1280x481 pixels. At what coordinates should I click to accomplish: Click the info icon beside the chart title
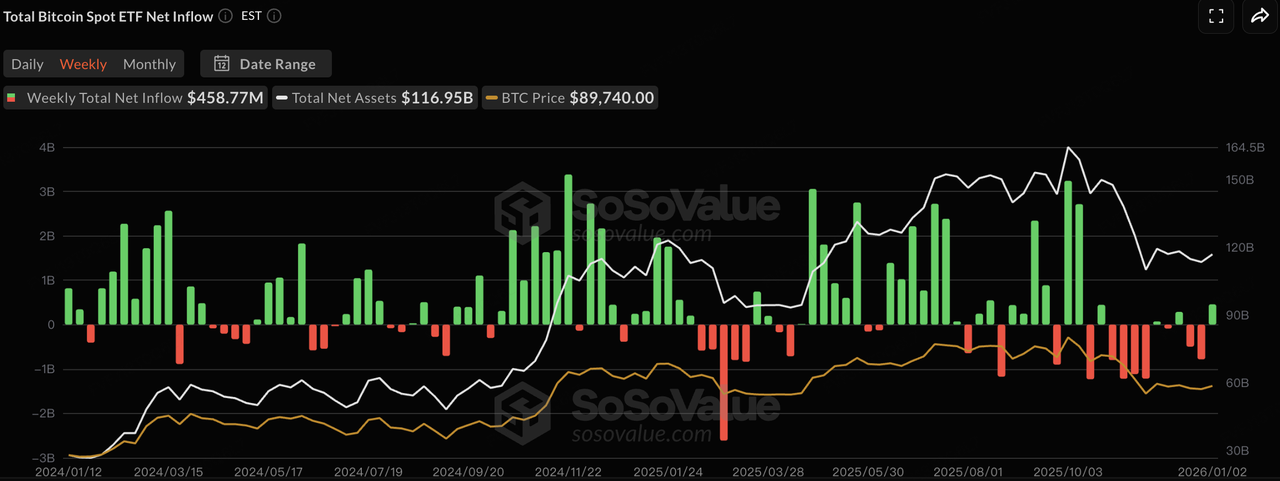tap(225, 16)
